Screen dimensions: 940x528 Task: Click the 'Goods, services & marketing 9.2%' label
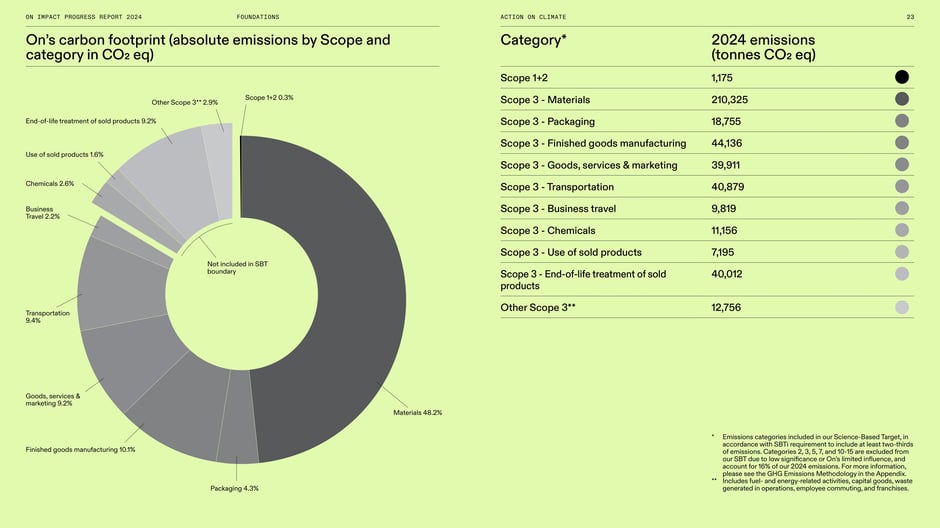point(53,400)
